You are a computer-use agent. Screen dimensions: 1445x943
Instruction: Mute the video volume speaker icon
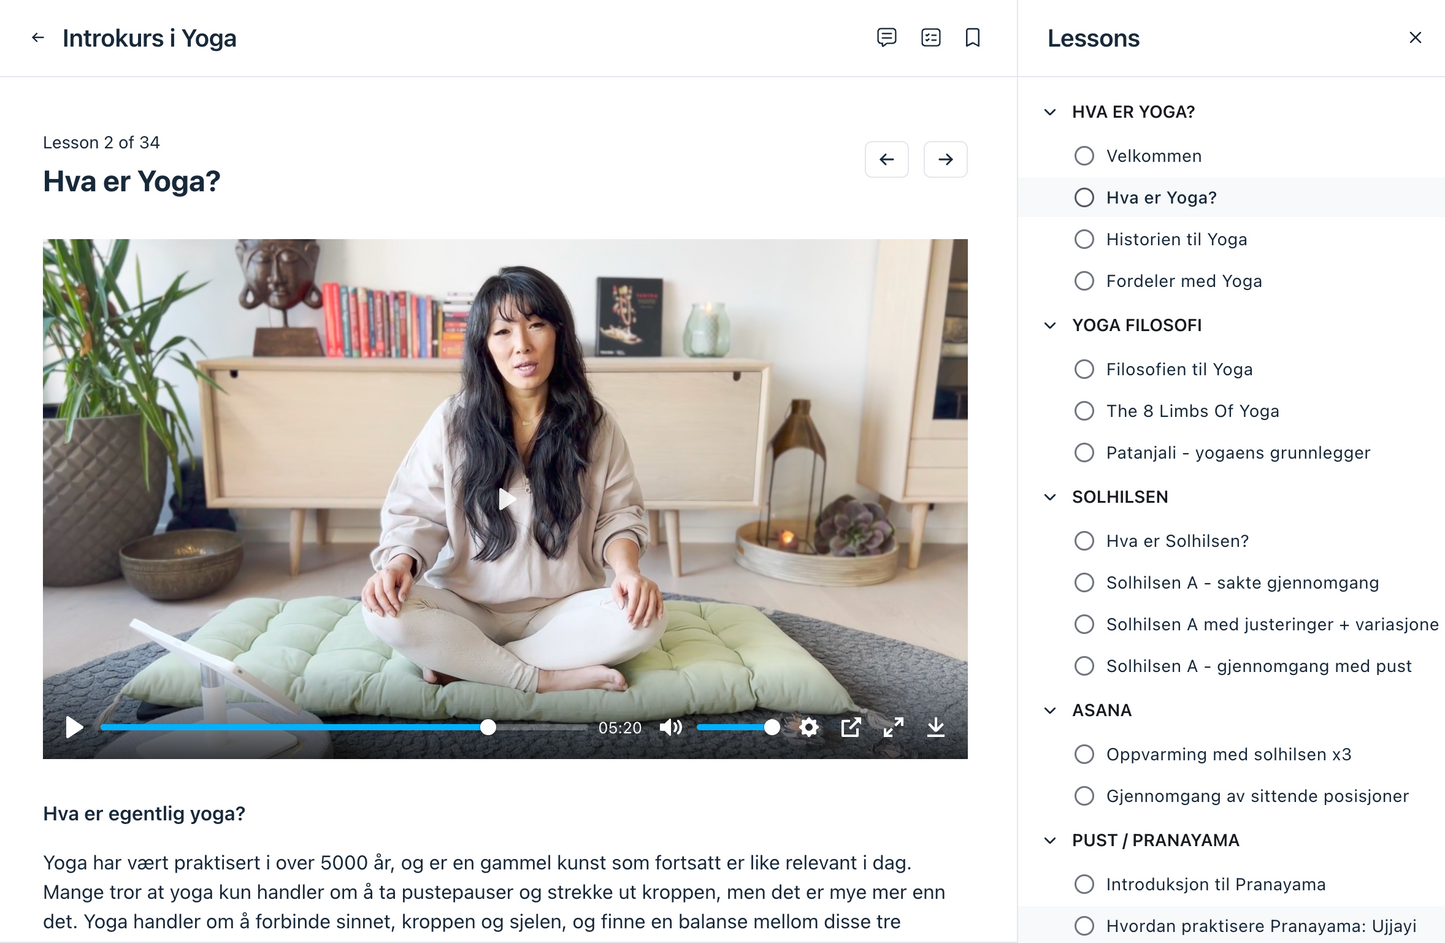point(670,727)
